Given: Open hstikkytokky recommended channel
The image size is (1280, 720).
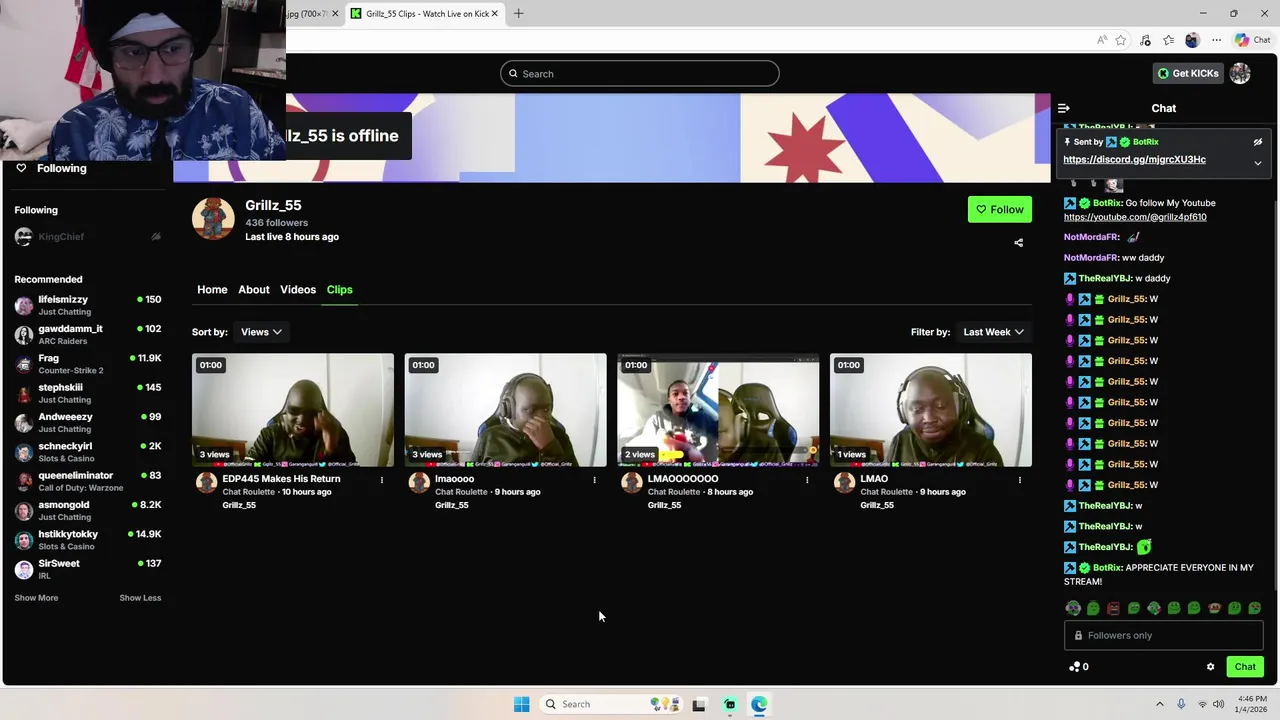Looking at the screenshot, I should coord(88,540).
